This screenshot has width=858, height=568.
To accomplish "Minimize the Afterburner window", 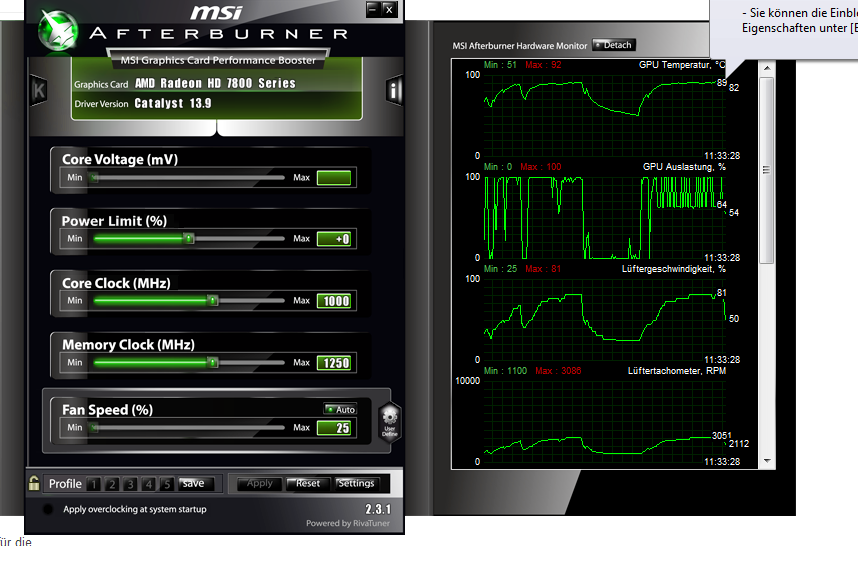I will pyautogui.click(x=373, y=9).
